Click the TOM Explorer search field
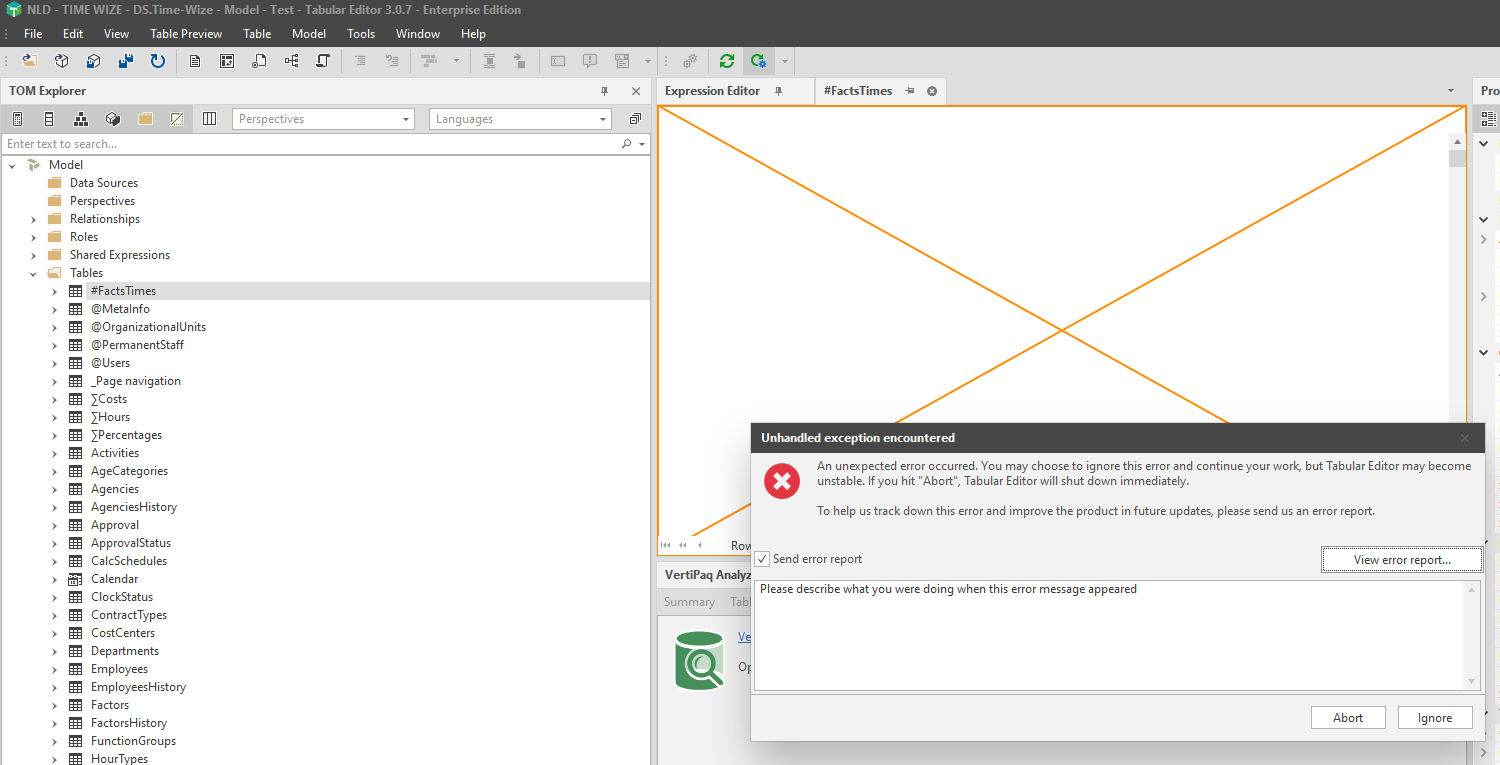 point(312,144)
